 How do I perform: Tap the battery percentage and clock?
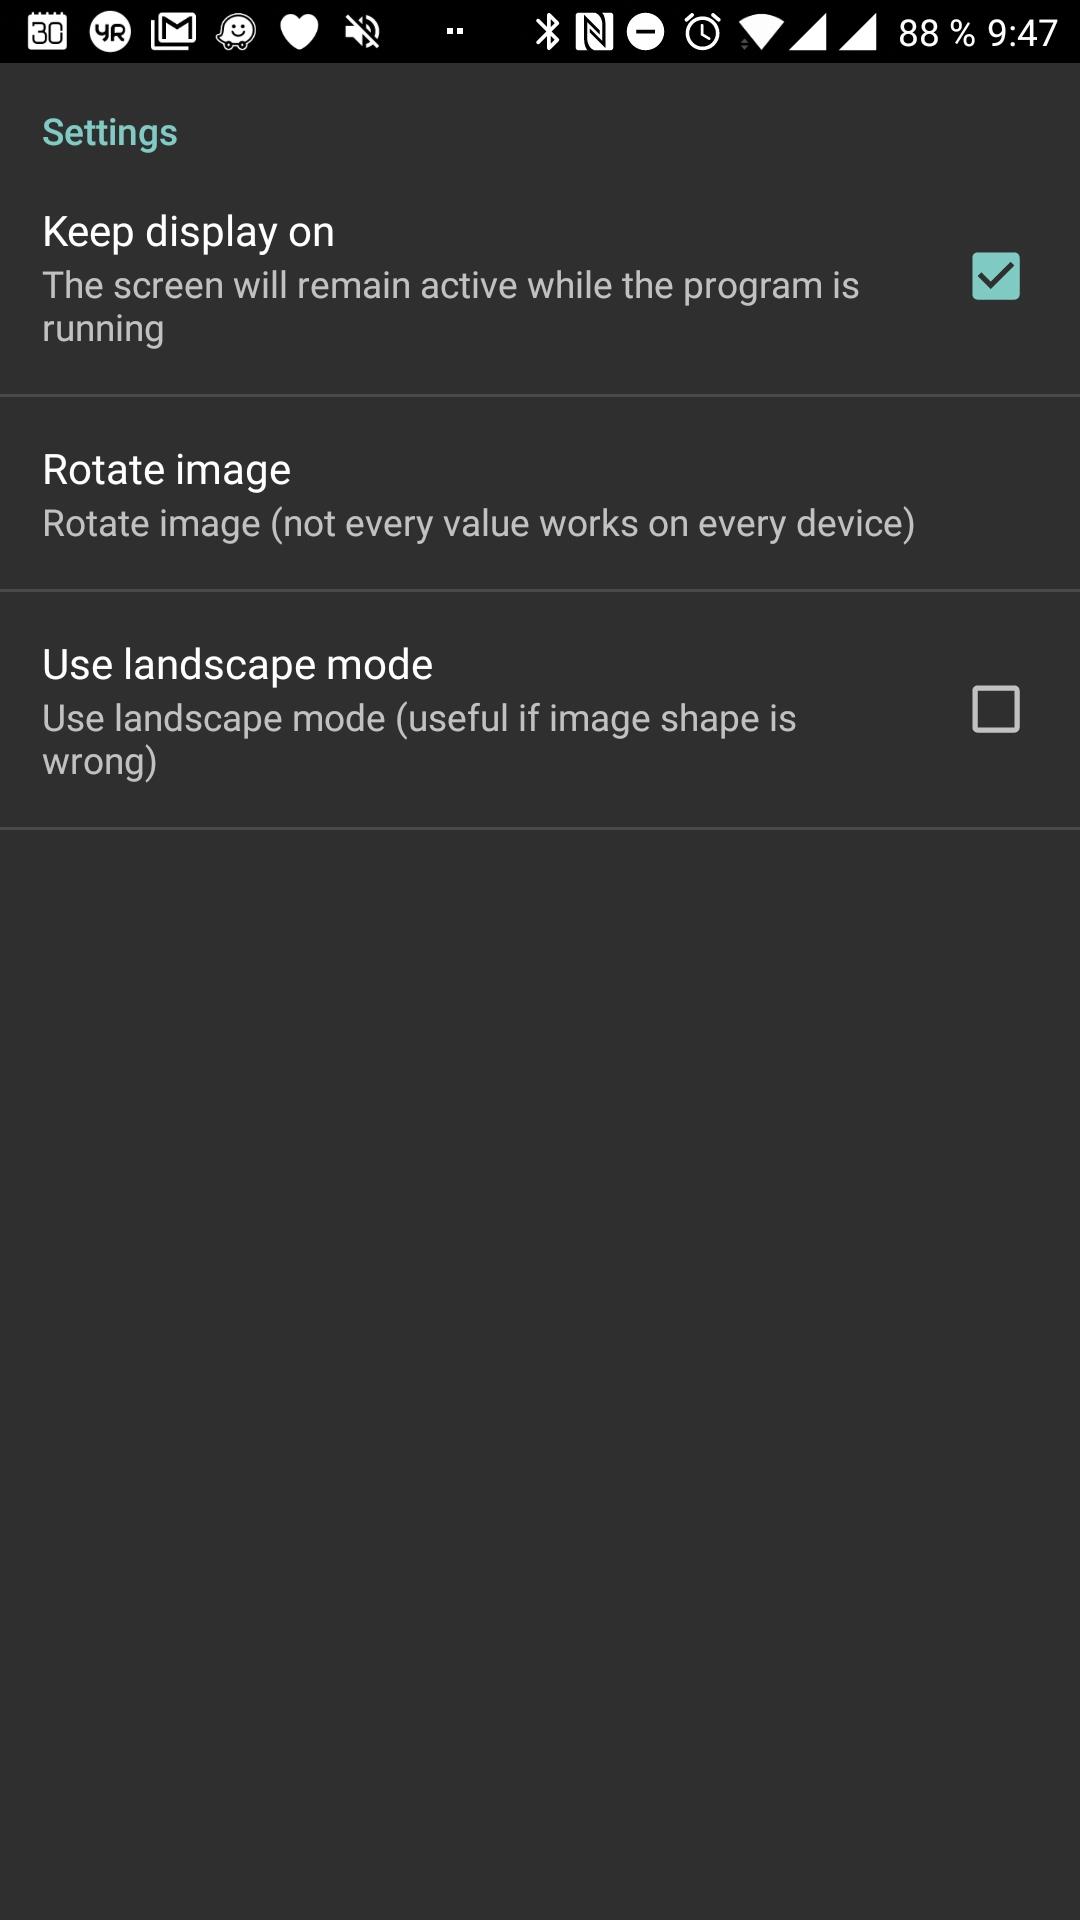978,33
